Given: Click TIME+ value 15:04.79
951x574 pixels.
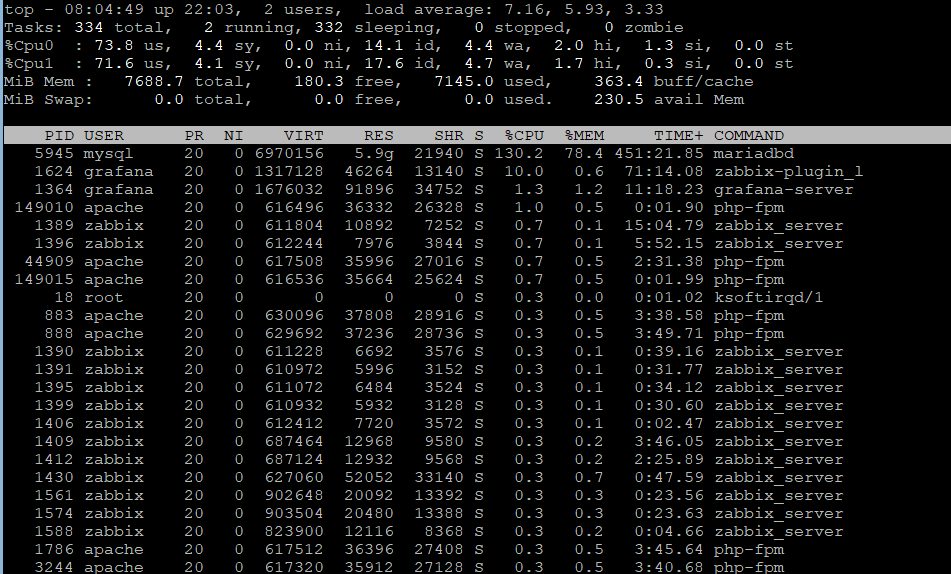Looking at the screenshot, I should coord(664,226).
